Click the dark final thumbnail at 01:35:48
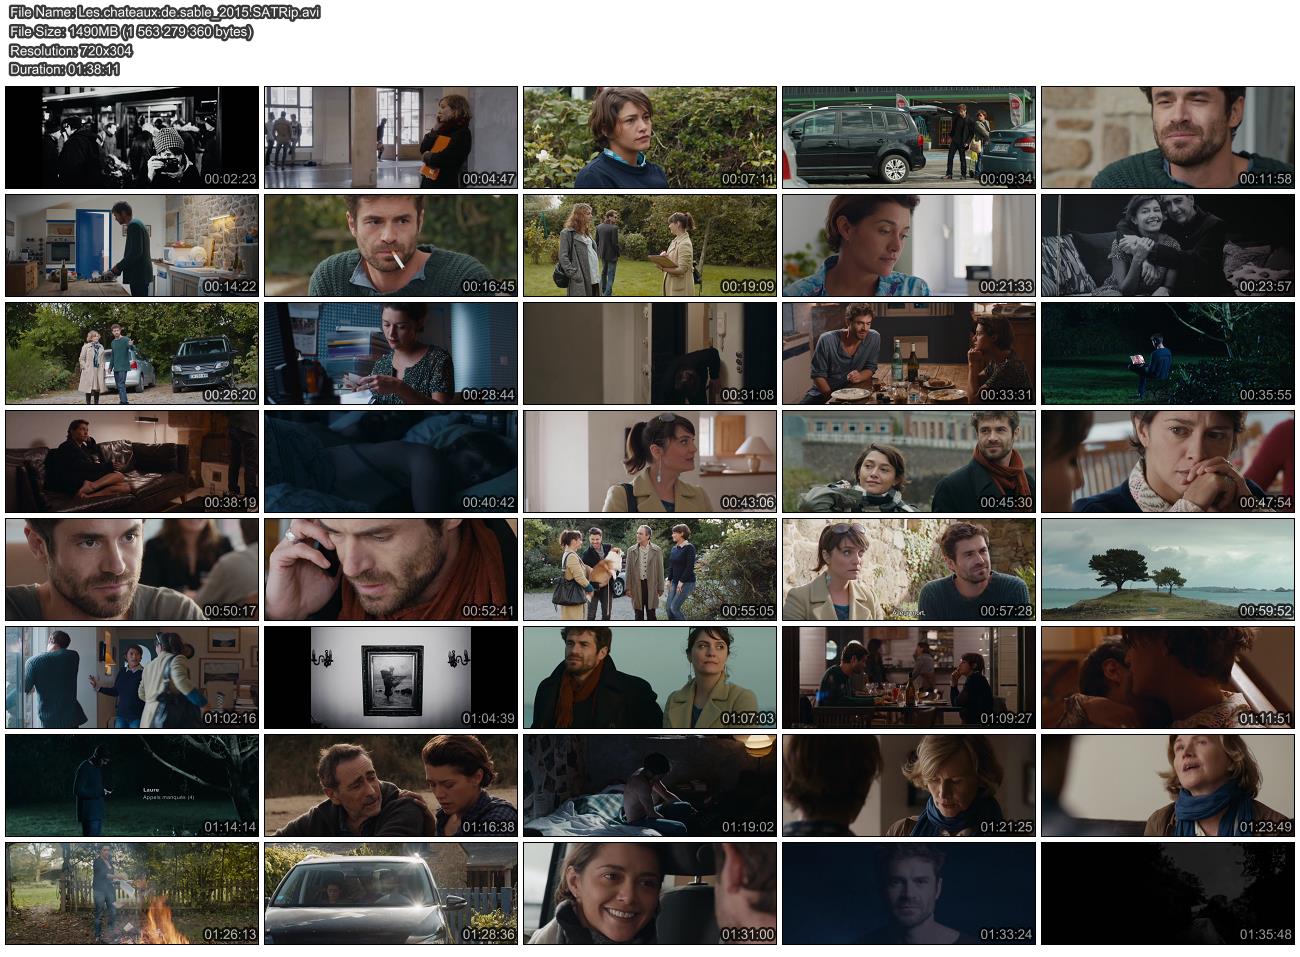This screenshot has height=957, width=1300. point(1168,893)
